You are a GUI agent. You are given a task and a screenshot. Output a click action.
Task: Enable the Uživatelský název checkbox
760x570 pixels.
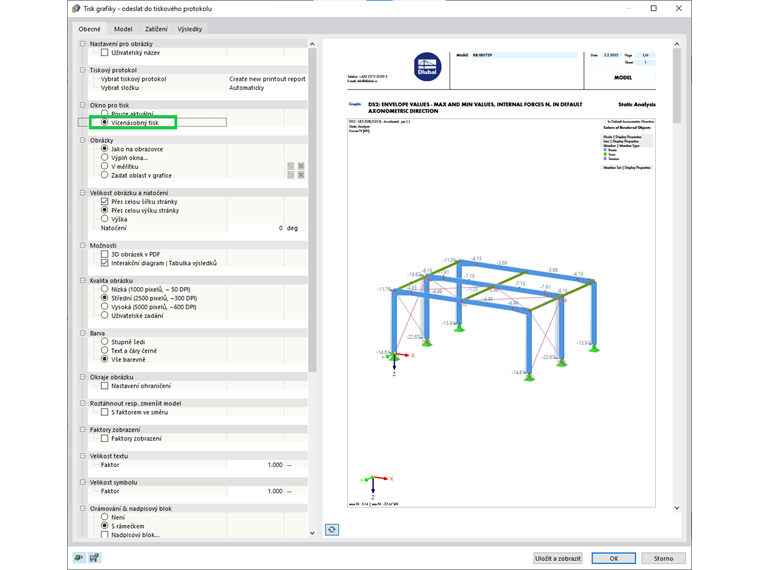(104, 52)
